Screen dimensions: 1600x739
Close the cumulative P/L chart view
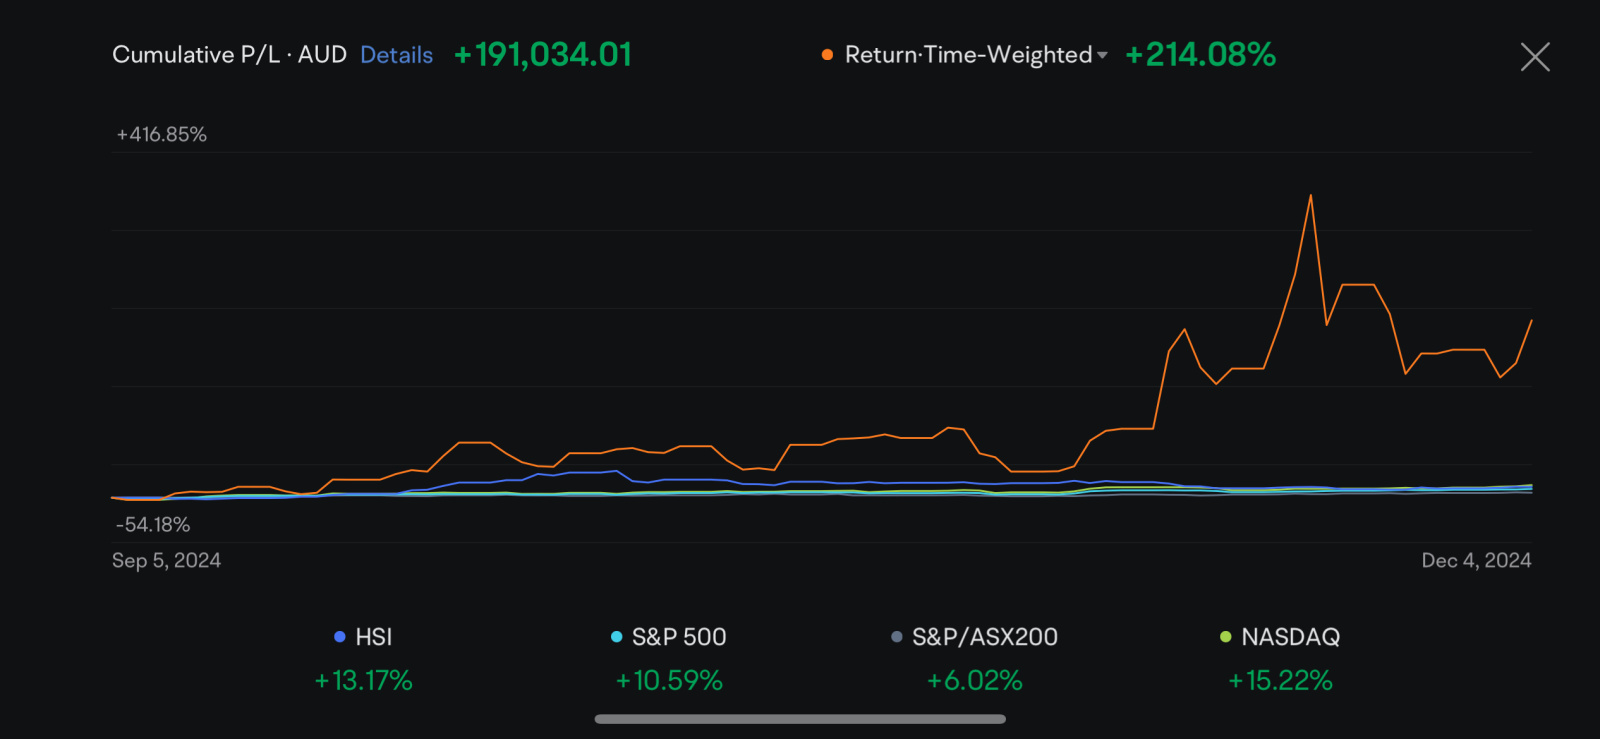coord(1535,57)
